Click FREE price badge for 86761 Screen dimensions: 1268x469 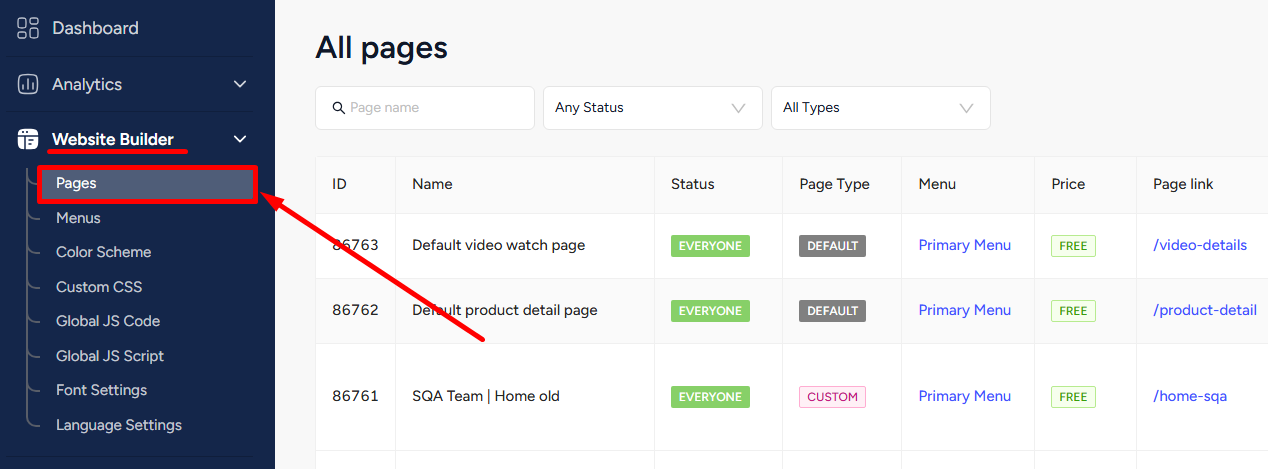[1073, 397]
